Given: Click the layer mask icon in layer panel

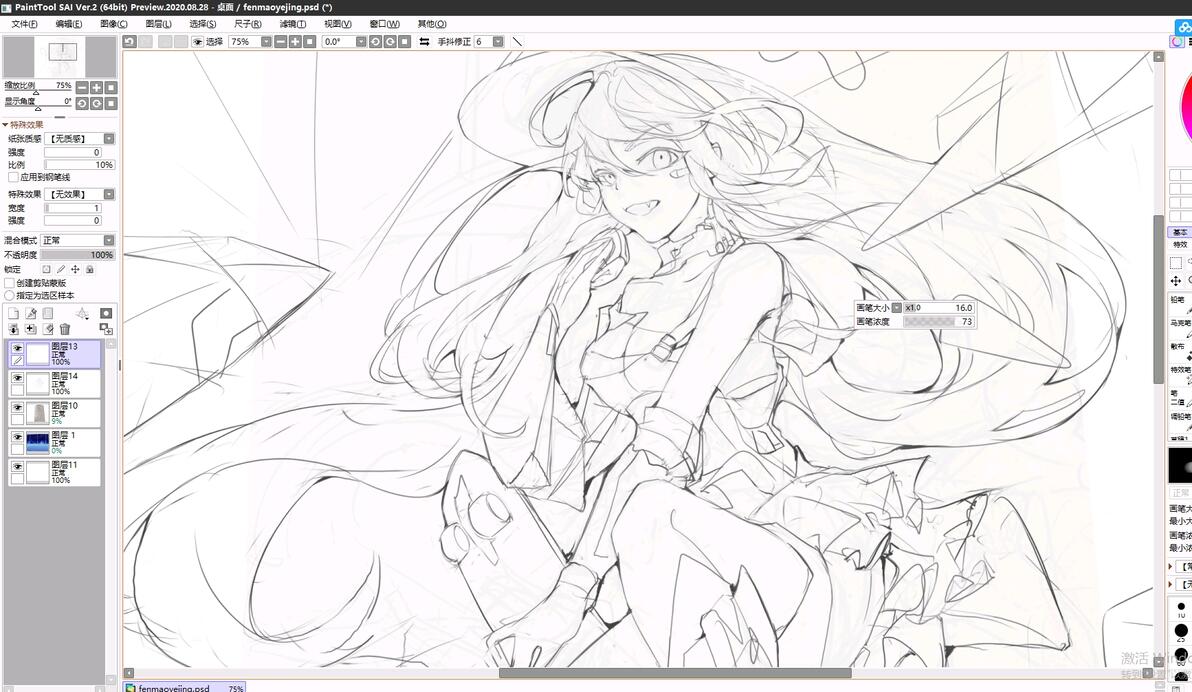Looking at the screenshot, I should pos(106,313).
